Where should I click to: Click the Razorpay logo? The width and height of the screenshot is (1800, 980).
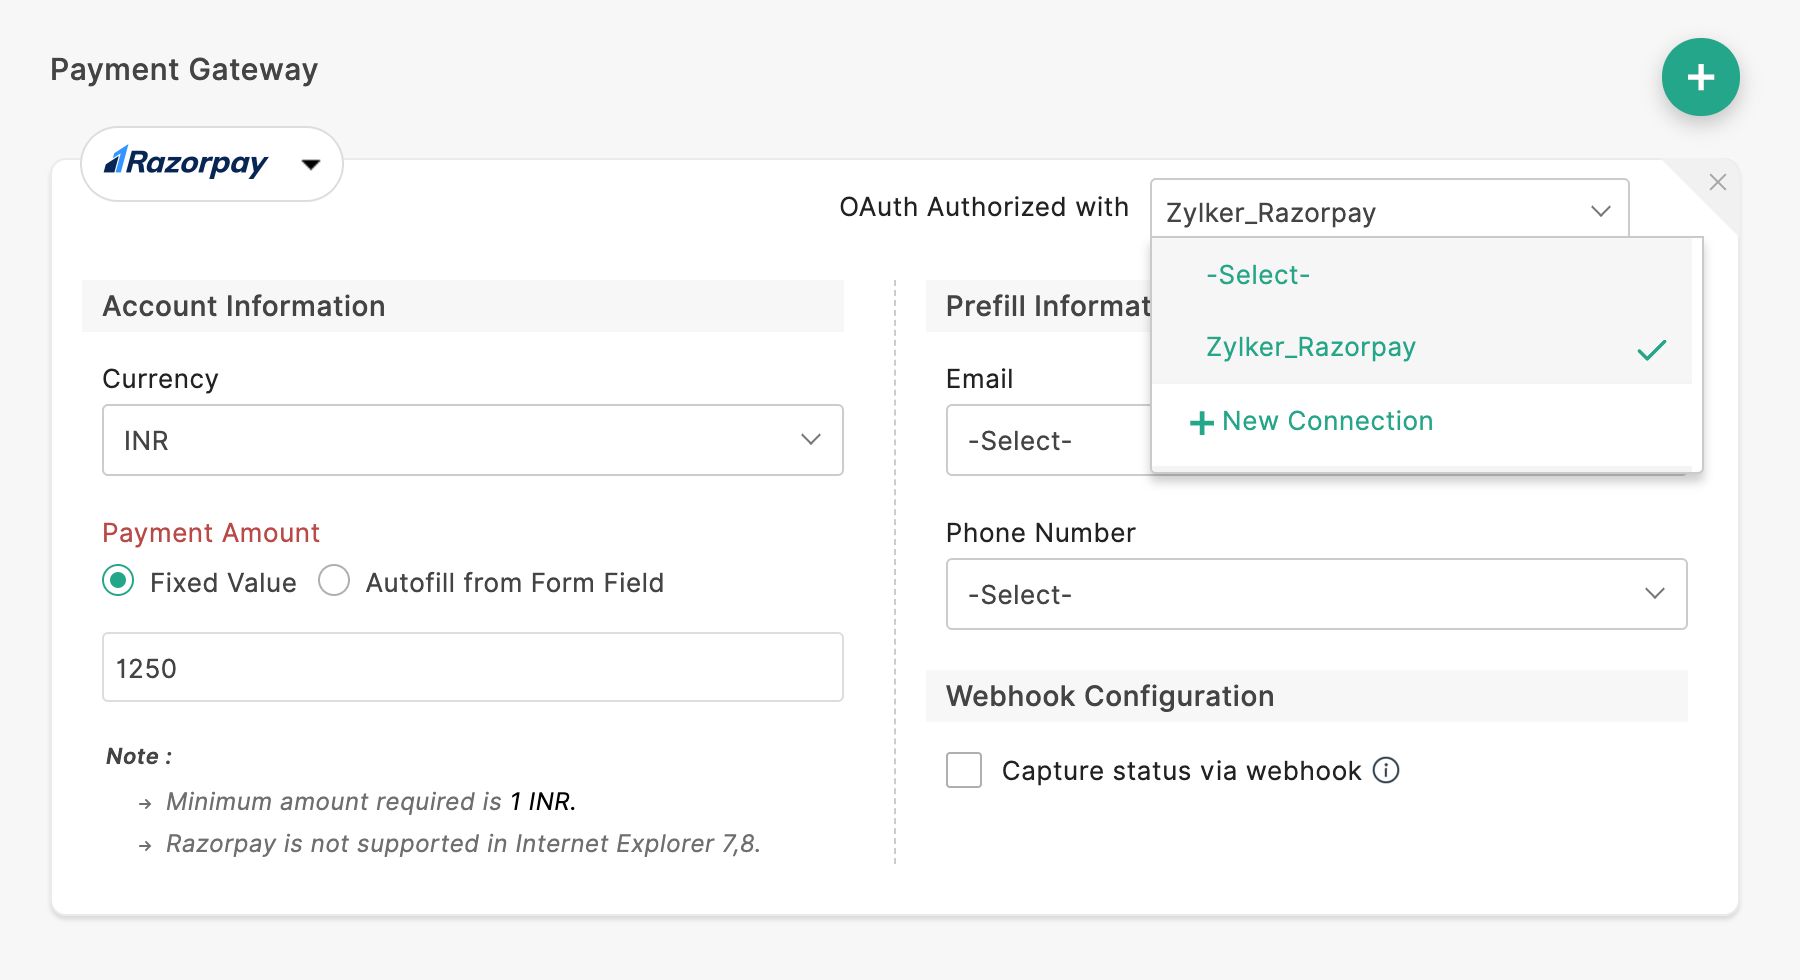[187, 162]
